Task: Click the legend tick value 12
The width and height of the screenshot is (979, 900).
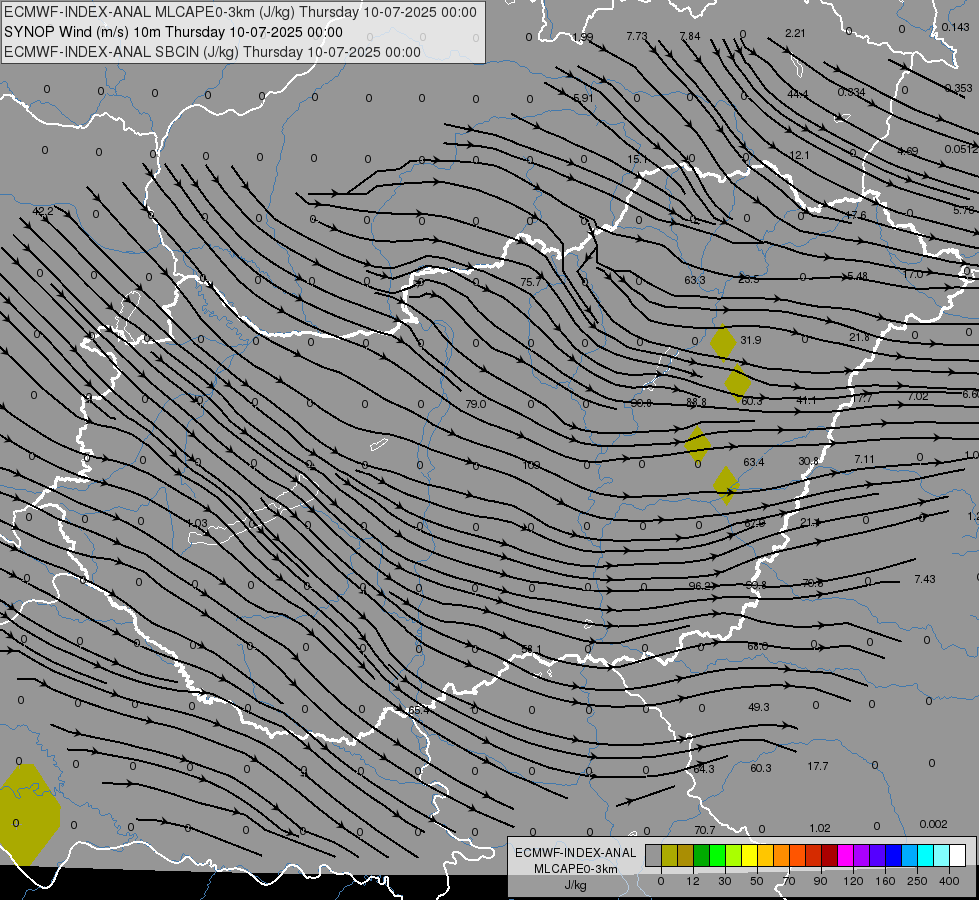Action: pyautogui.click(x=692, y=881)
